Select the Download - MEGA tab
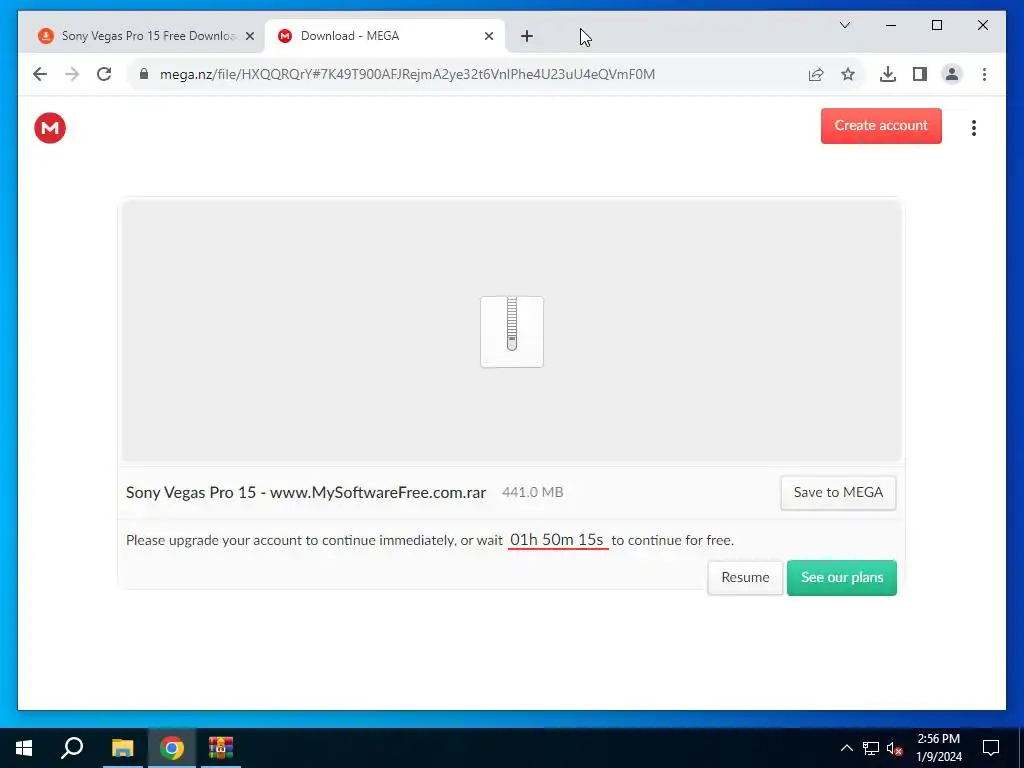The width and height of the screenshot is (1024, 768). point(385,36)
